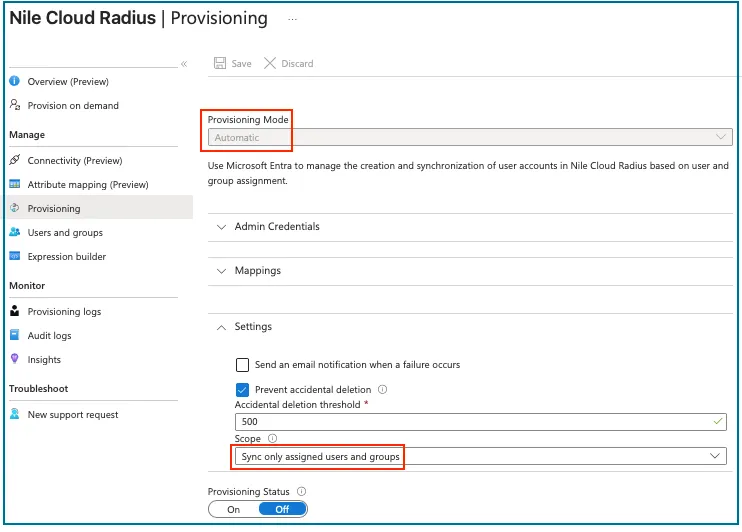Uncheck Prevent accidental deletion checkbox
The height and width of the screenshot is (532, 742).
click(x=242, y=390)
